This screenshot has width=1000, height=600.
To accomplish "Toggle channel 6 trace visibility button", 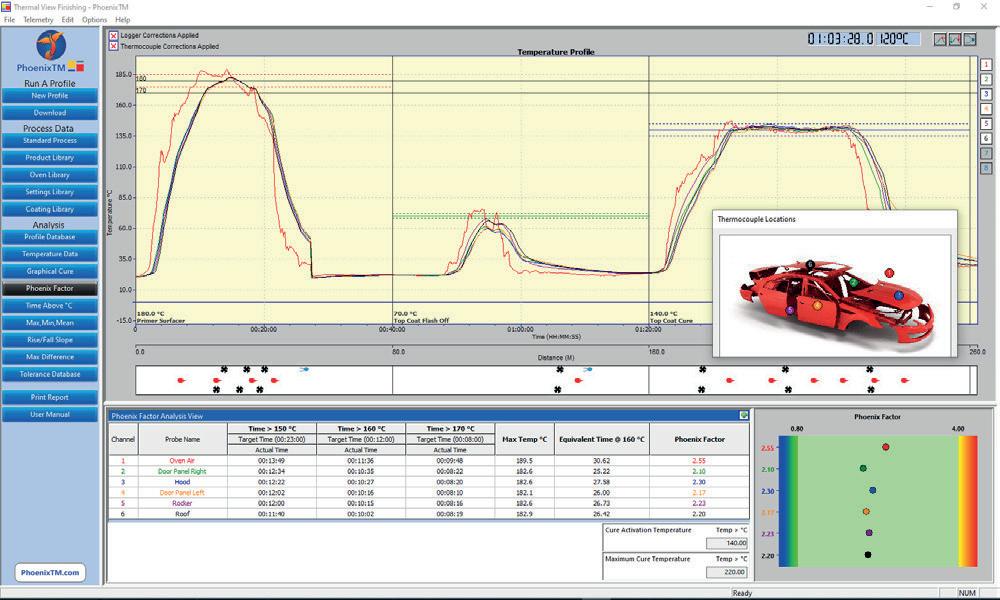I will [986, 138].
